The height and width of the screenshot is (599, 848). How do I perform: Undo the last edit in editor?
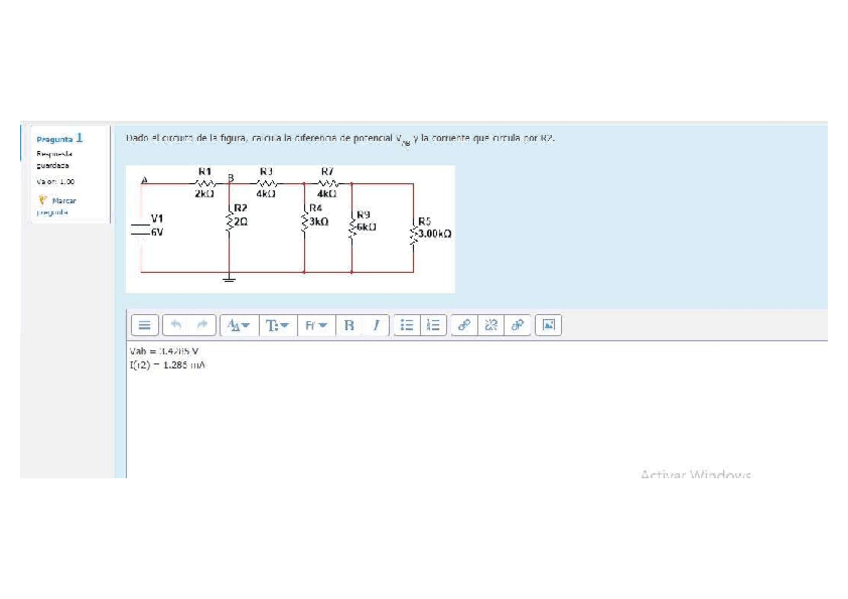[x=176, y=325]
